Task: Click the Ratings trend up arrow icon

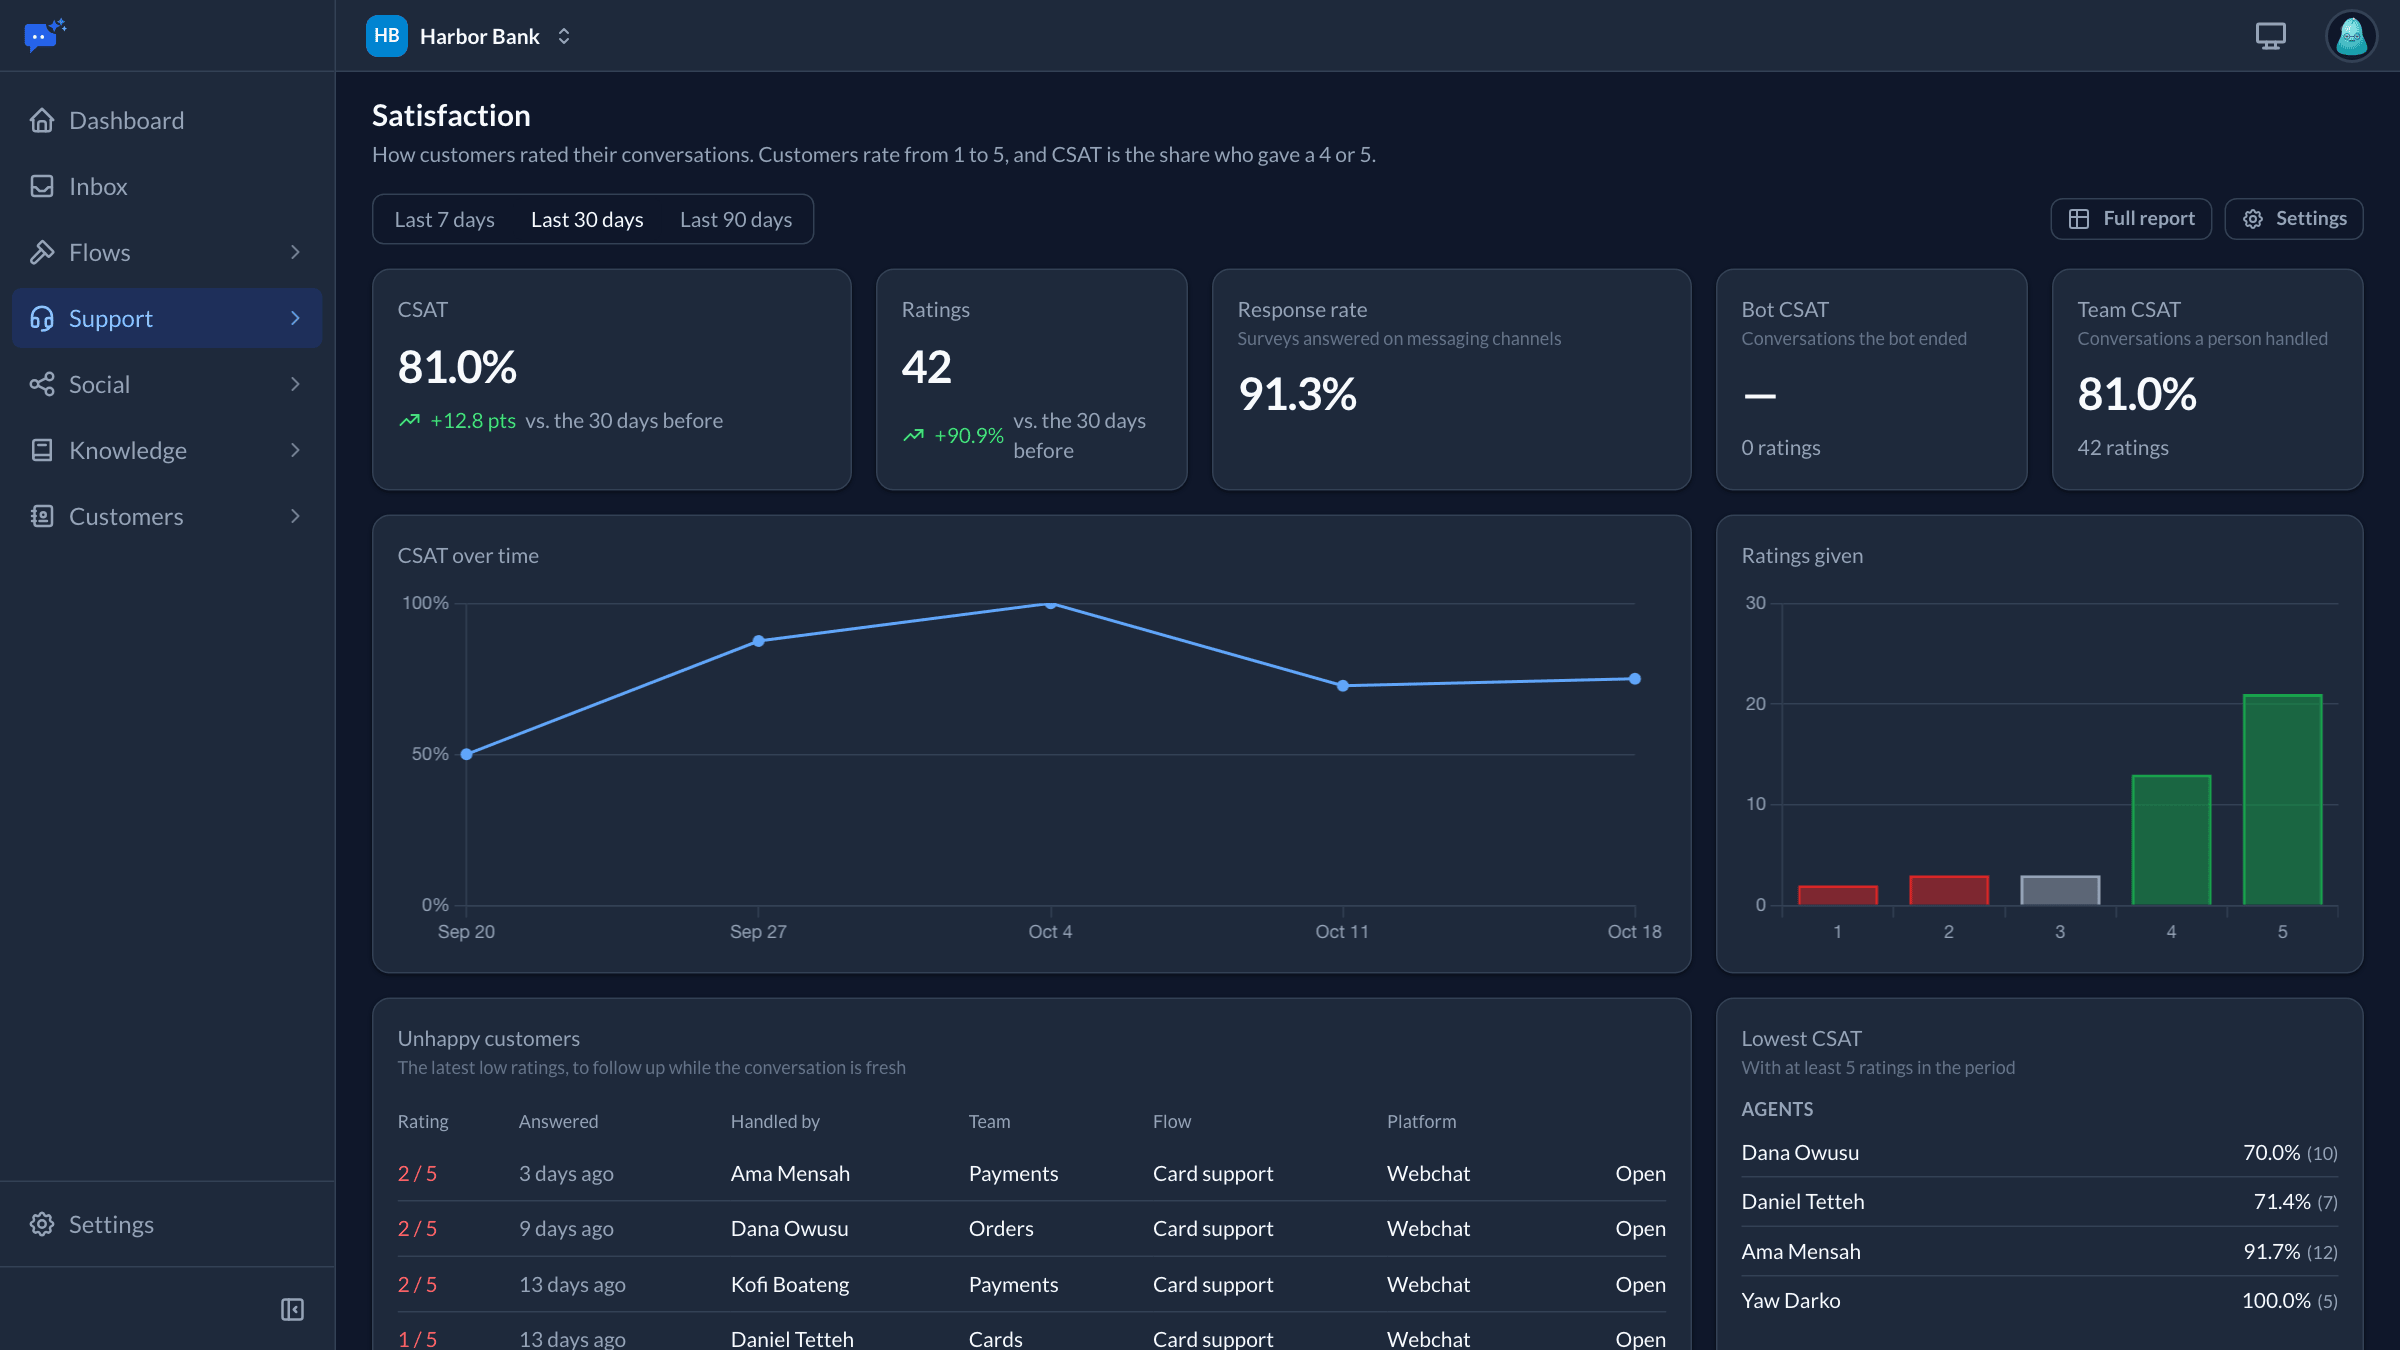Action: point(914,436)
